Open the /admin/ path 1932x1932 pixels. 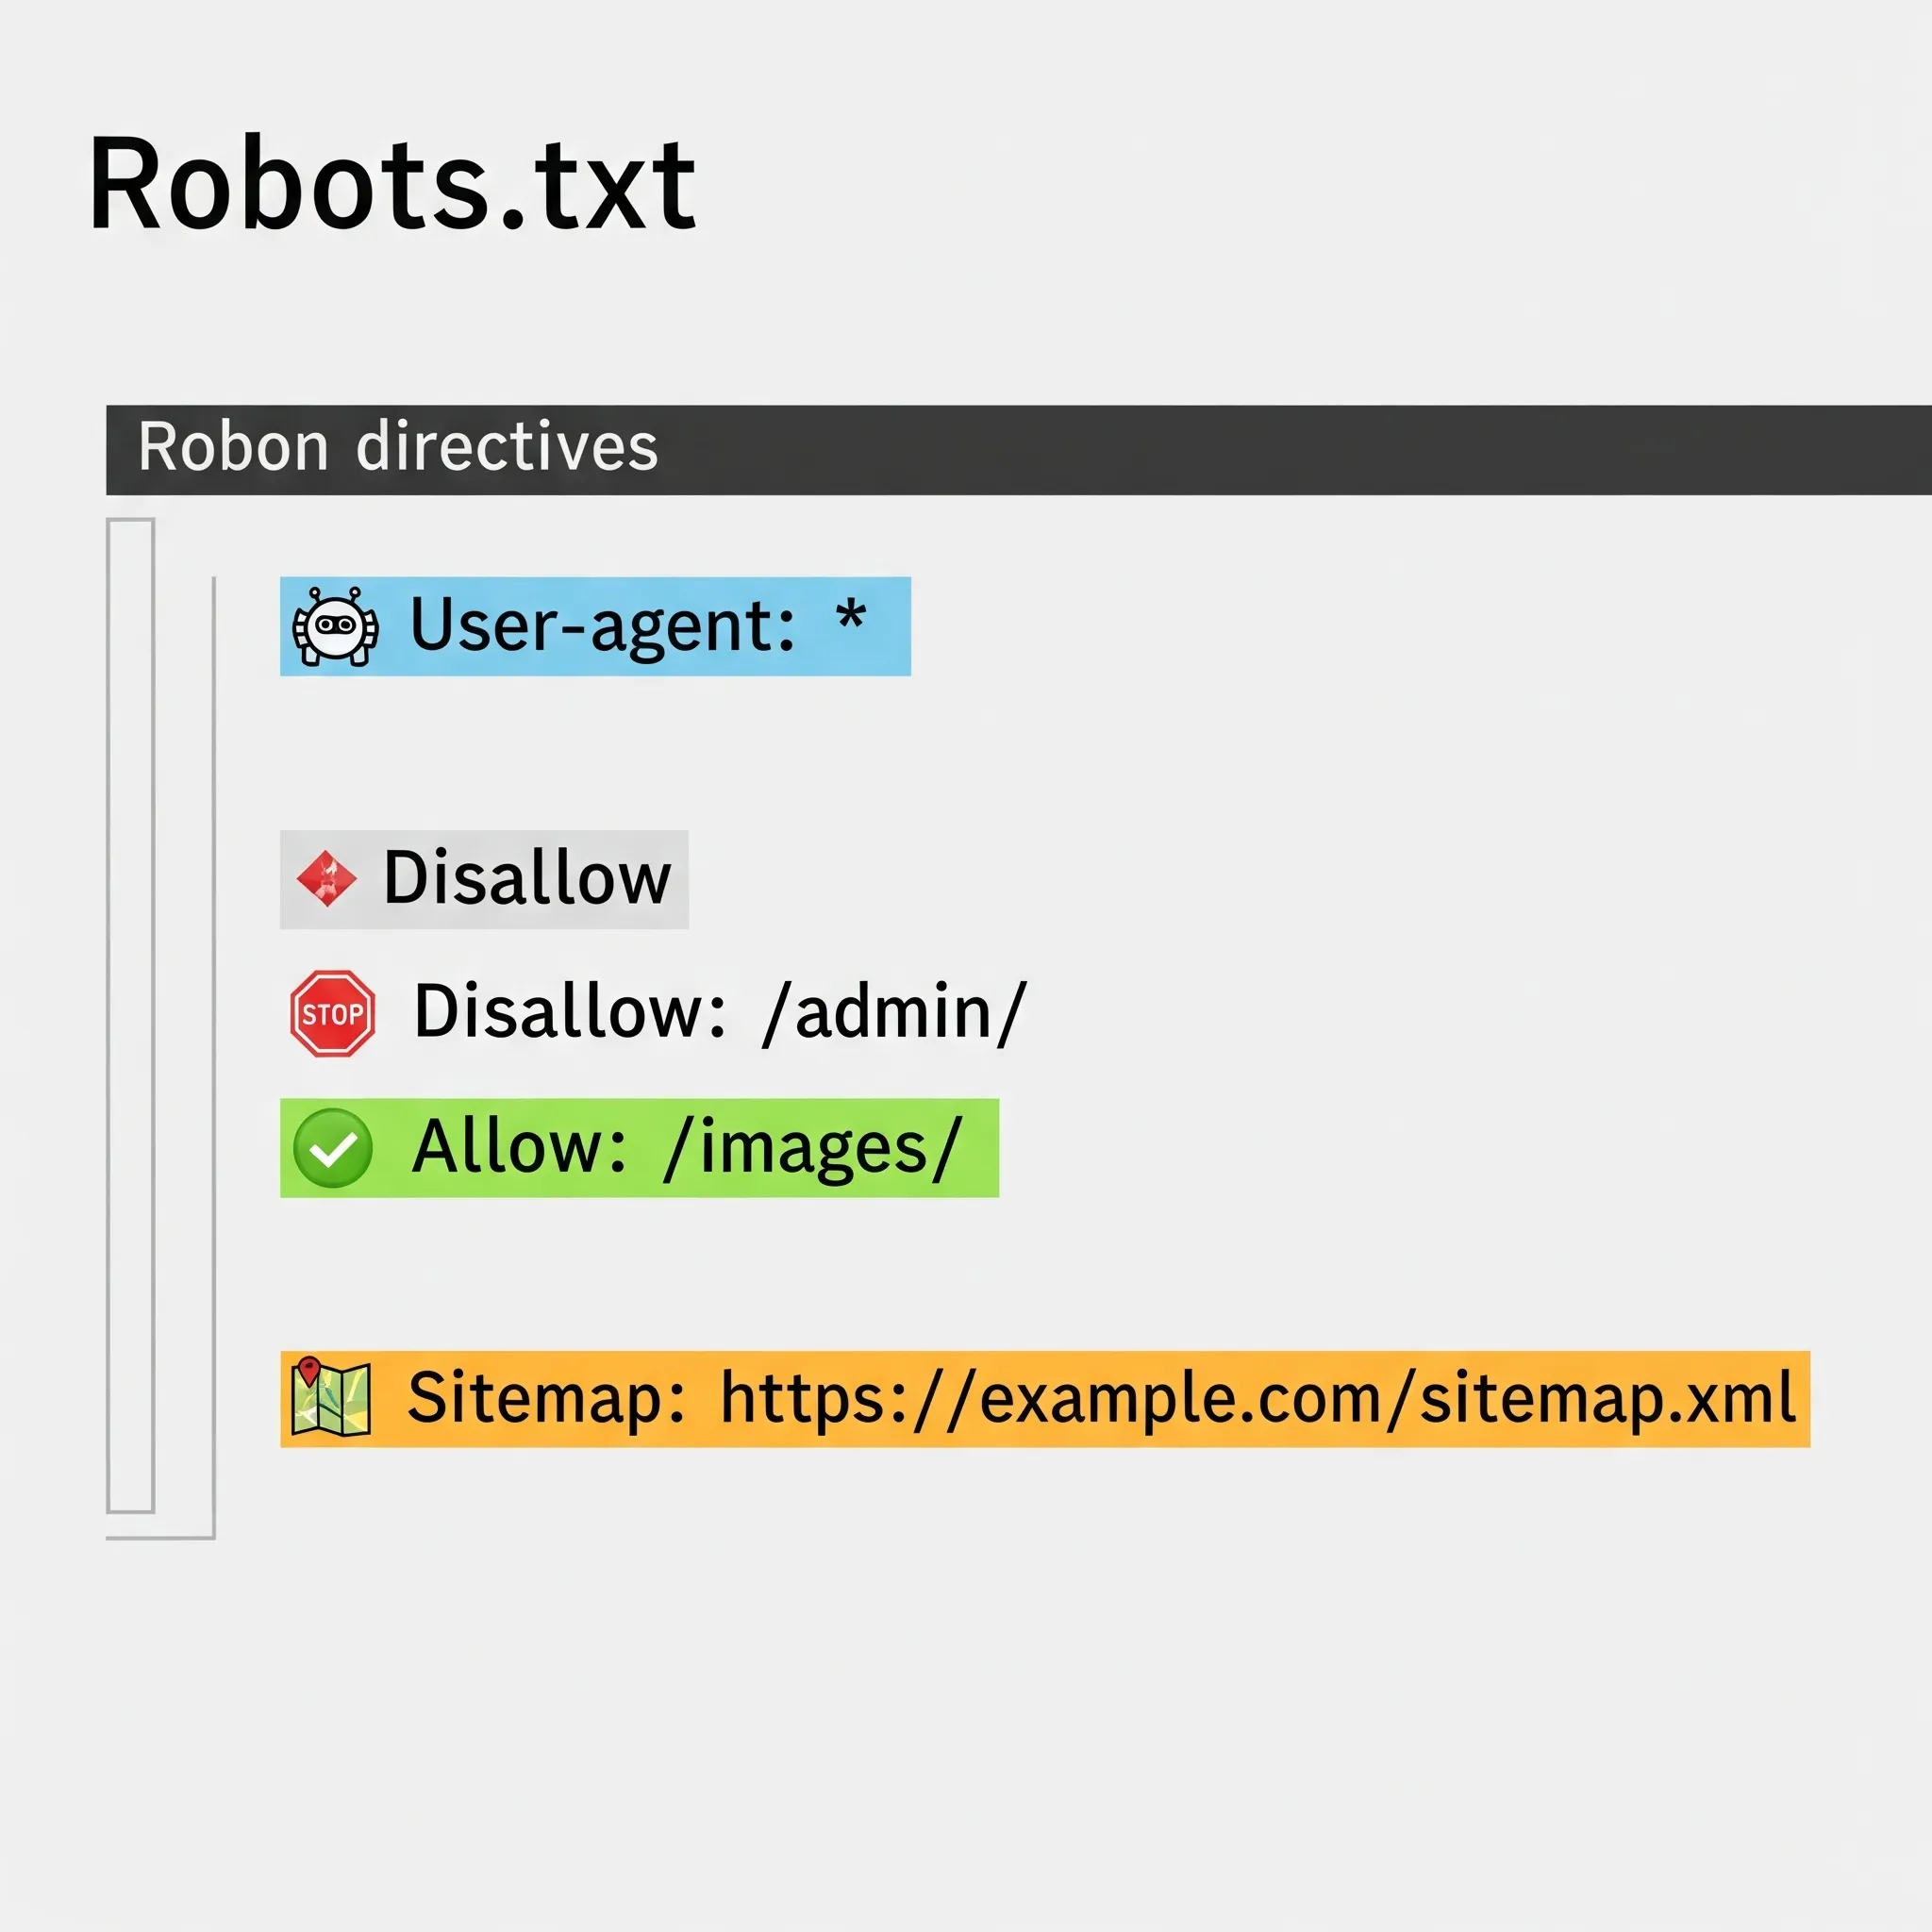(894, 1013)
